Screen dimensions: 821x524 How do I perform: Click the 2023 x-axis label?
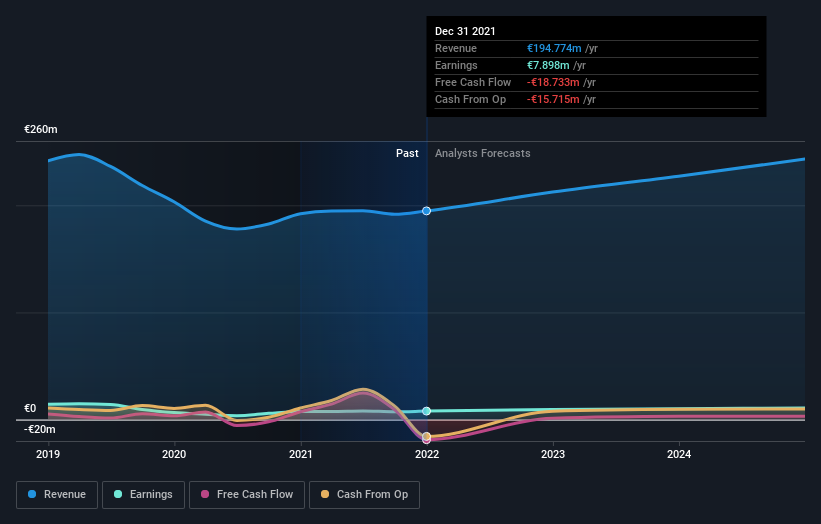pos(553,454)
